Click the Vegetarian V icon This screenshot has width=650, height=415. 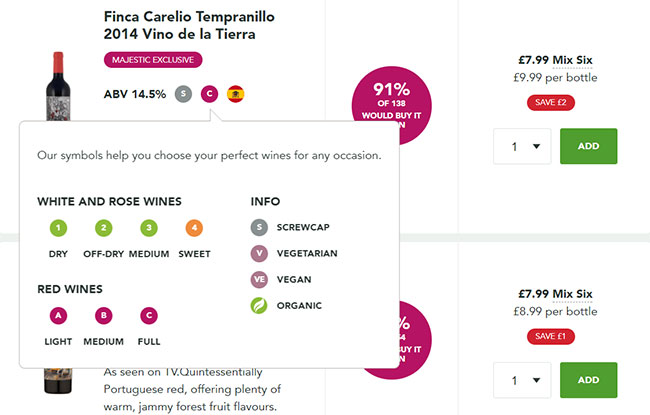(x=260, y=254)
